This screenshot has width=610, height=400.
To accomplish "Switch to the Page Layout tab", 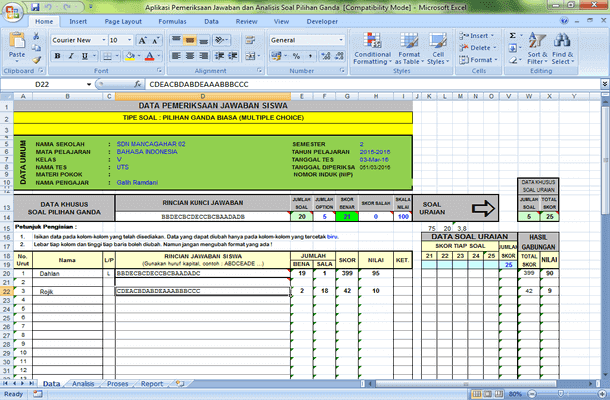I will pyautogui.click(x=123, y=21).
